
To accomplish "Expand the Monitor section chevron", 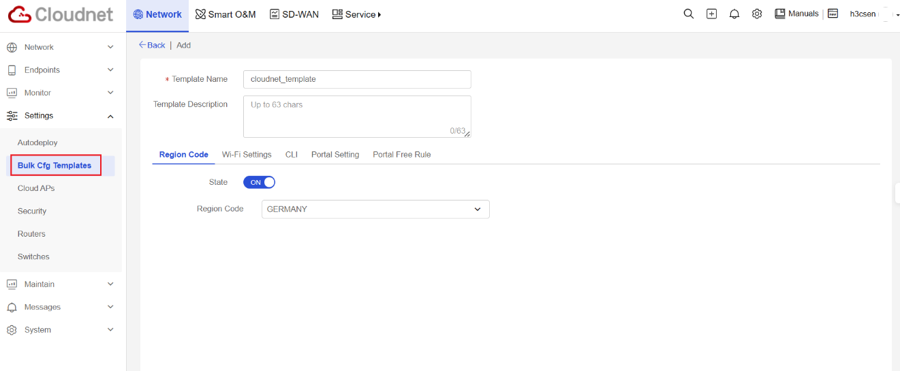I will point(111,93).
